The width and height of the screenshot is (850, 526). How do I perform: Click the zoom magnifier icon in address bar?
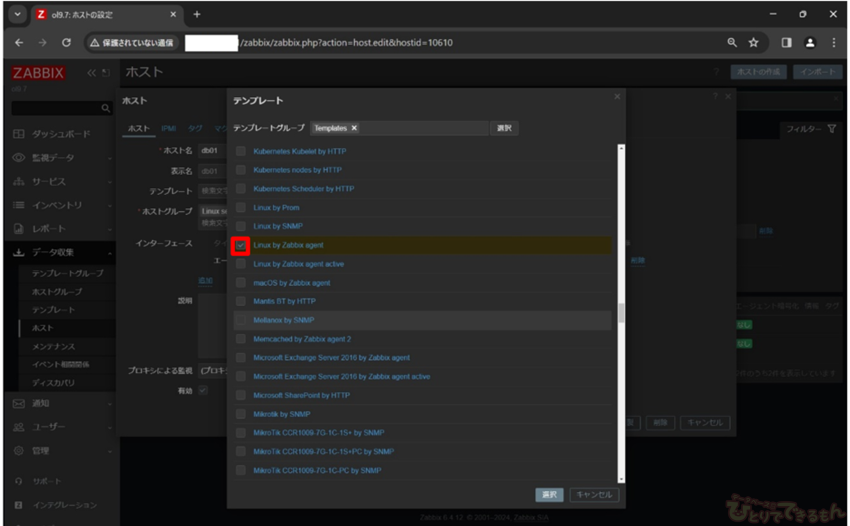point(732,43)
